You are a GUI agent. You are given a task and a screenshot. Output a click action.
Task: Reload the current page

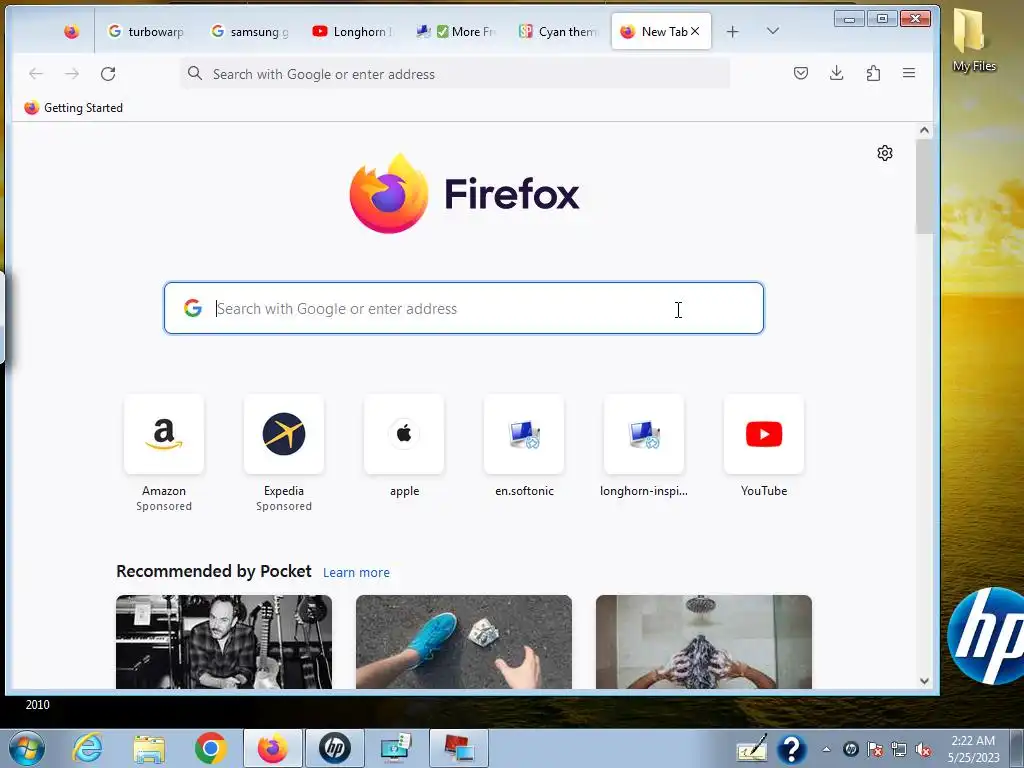pos(108,74)
